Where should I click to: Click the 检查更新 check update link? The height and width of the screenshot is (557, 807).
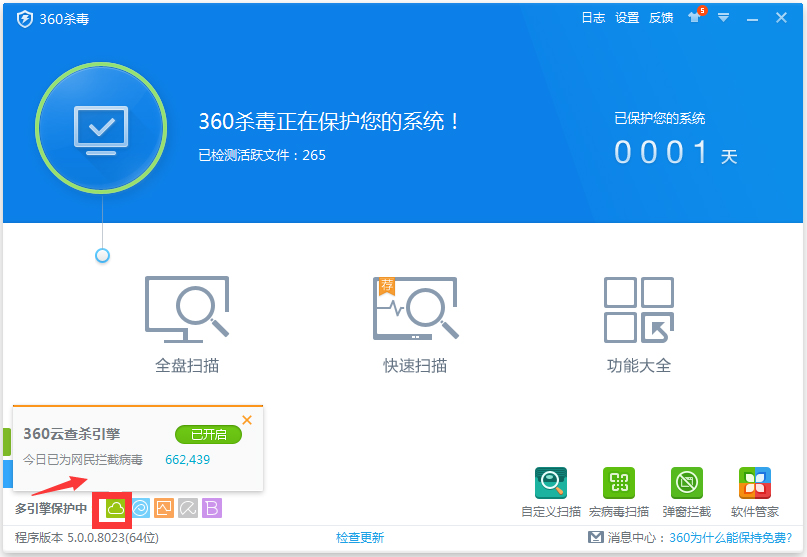click(x=360, y=538)
